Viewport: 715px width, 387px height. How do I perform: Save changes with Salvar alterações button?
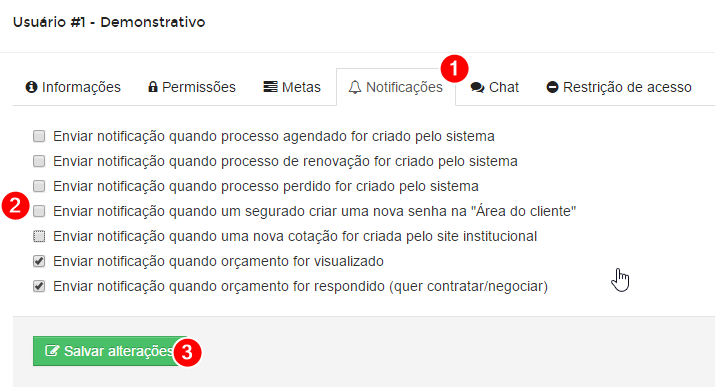pyautogui.click(x=109, y=351)
